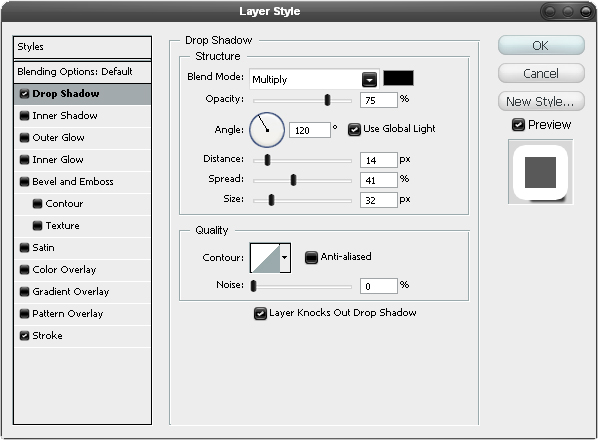Screen dimensions: 598x440
Task: Uncheck Layer Knocks Out Drop Shadow
Action: [260, 313]
